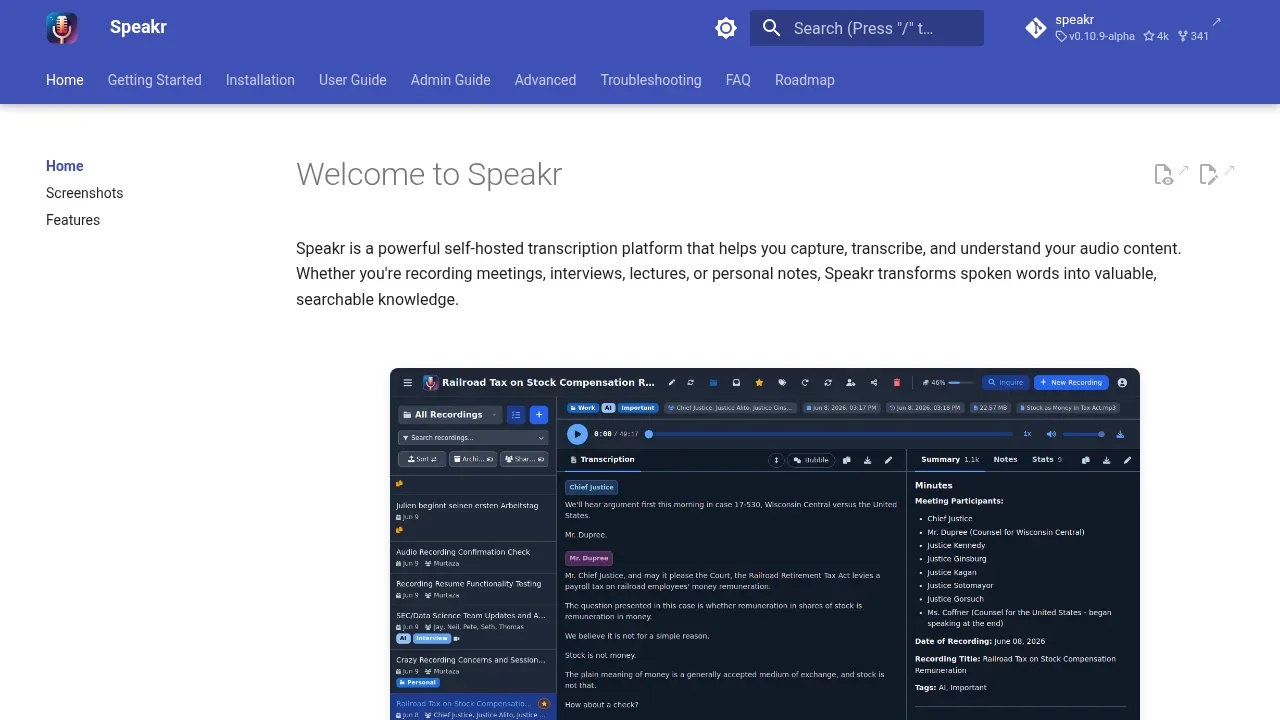The width and height of the screenshot is (1280, 720).
Task: Go to the Admin Guide tab
Action: pos(451,80)
